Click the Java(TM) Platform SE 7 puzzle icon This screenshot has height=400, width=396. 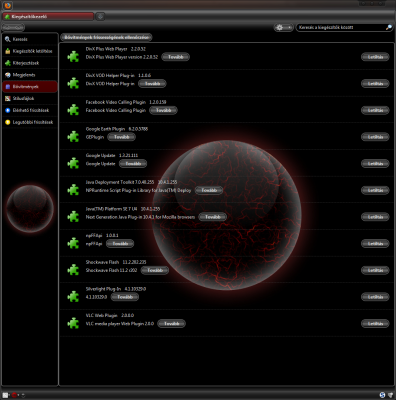73,216
